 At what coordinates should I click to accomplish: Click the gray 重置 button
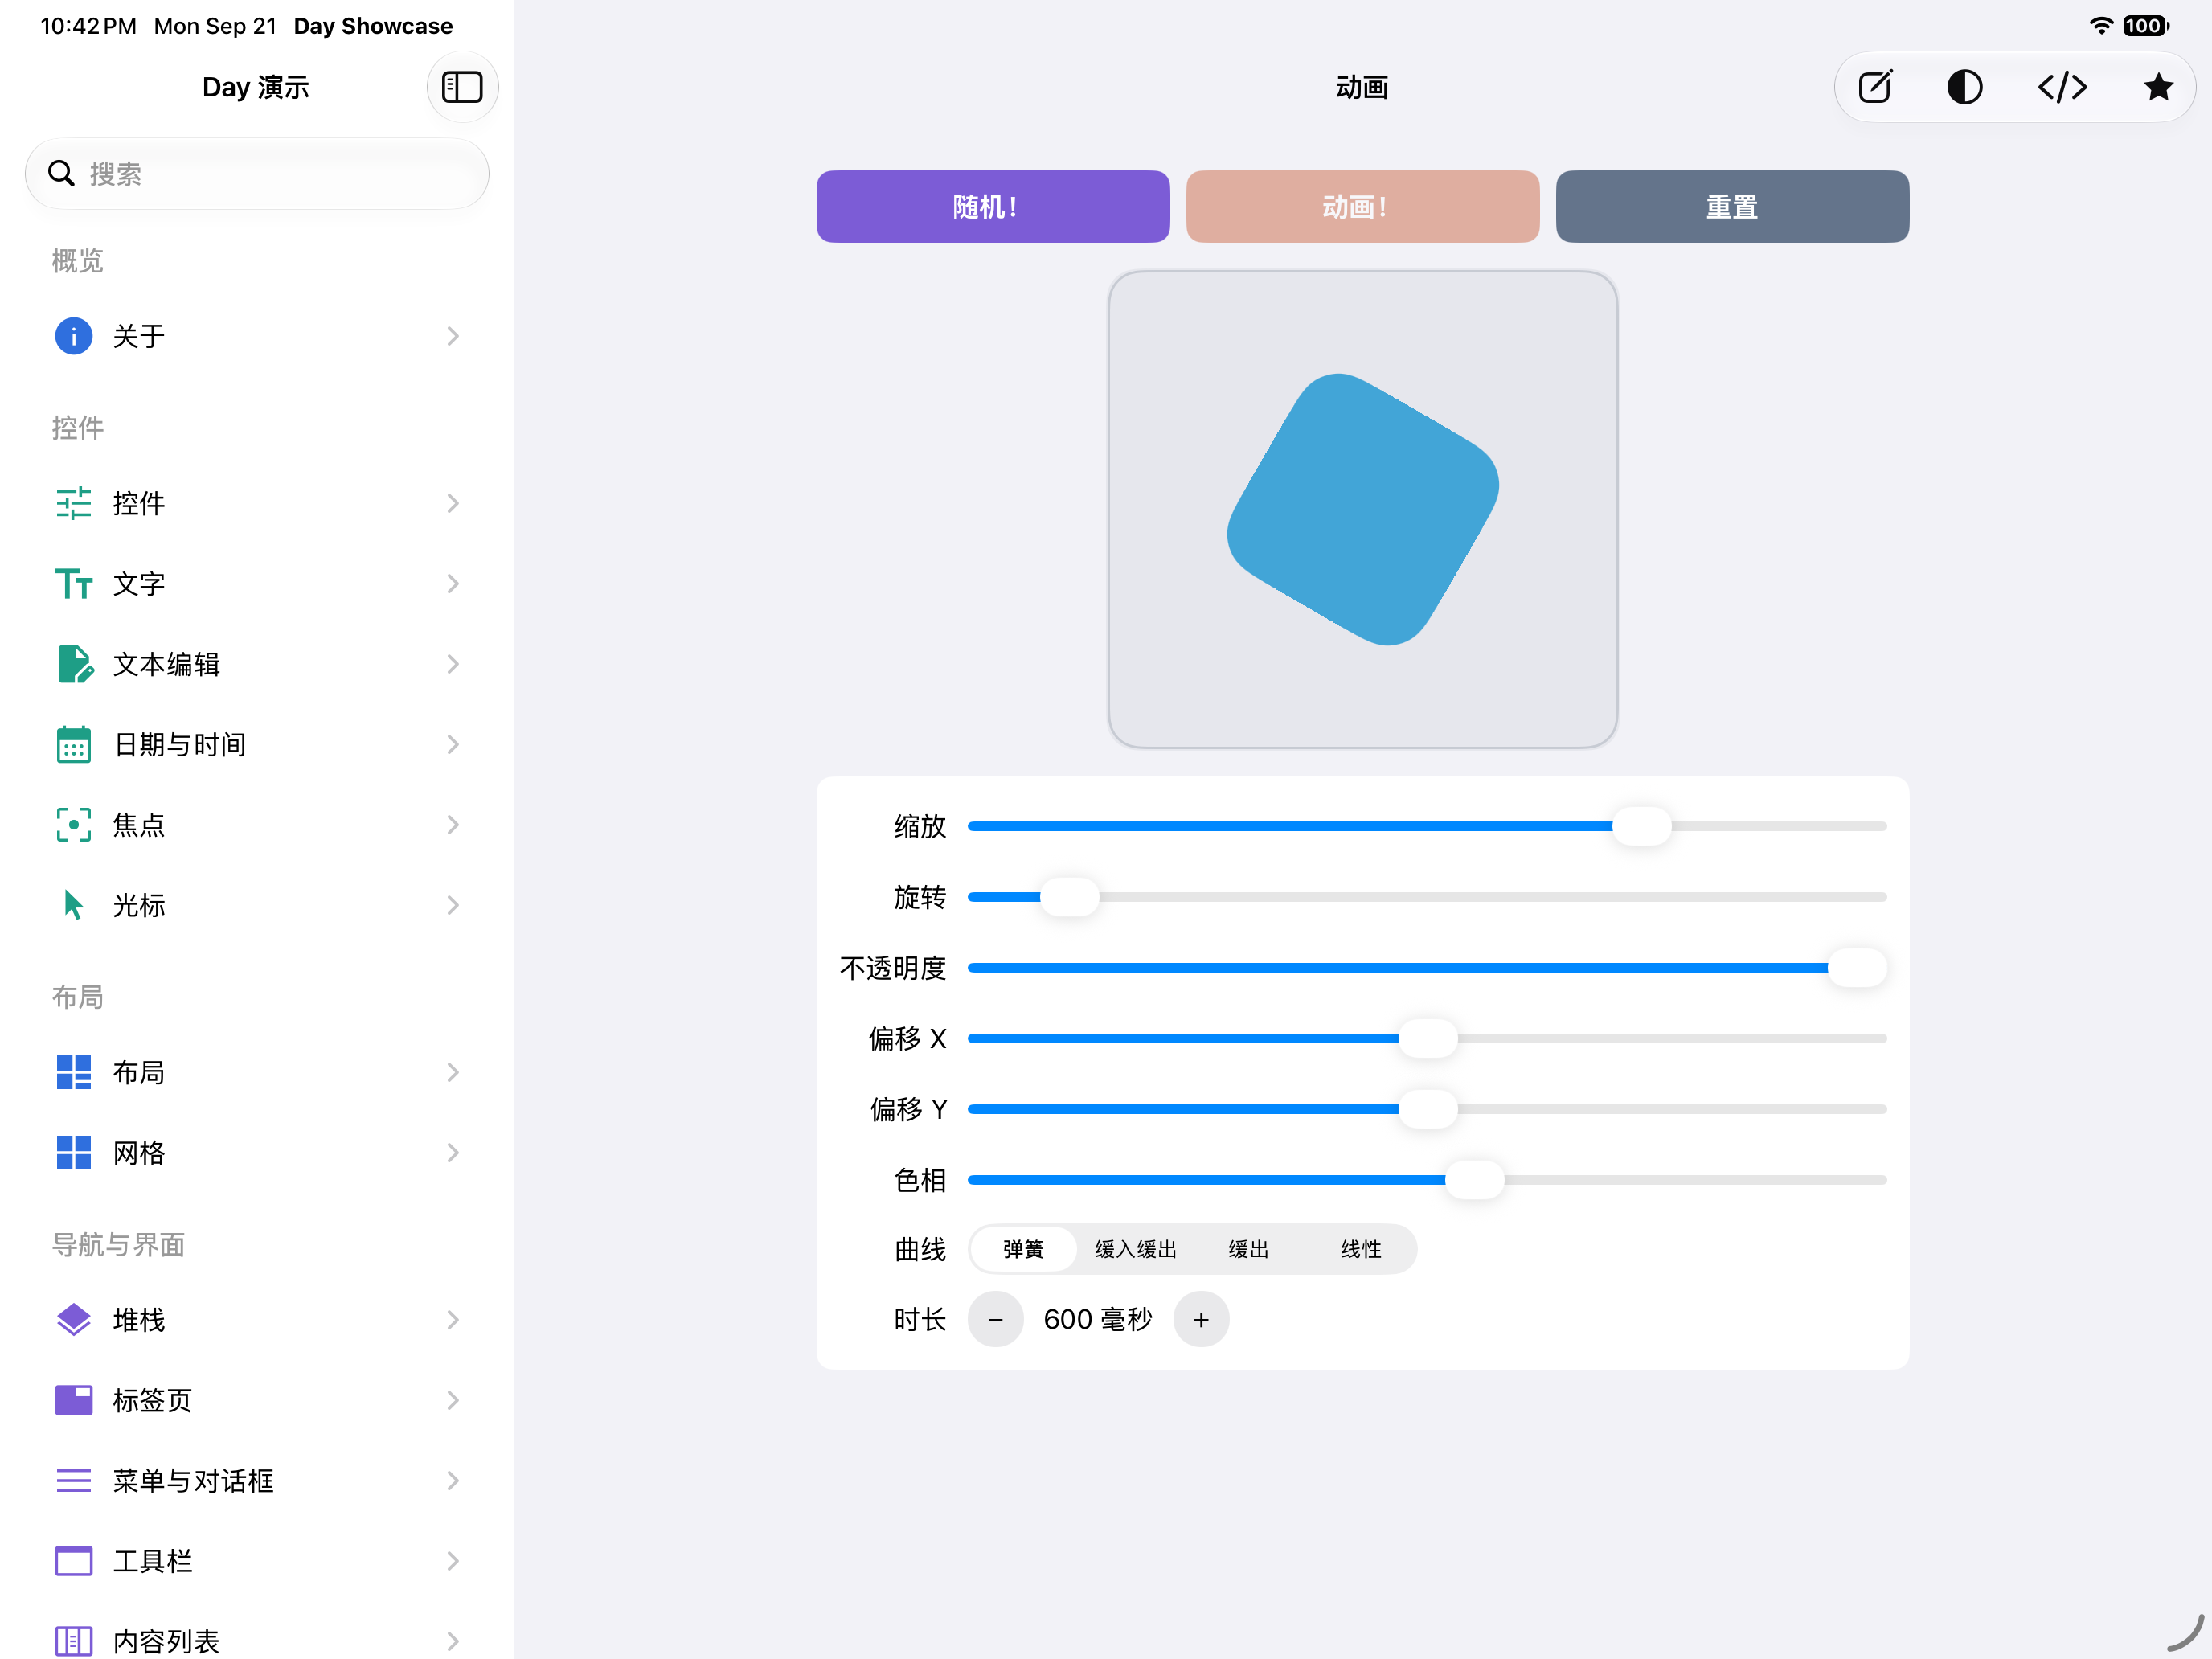coord(1732,206)
